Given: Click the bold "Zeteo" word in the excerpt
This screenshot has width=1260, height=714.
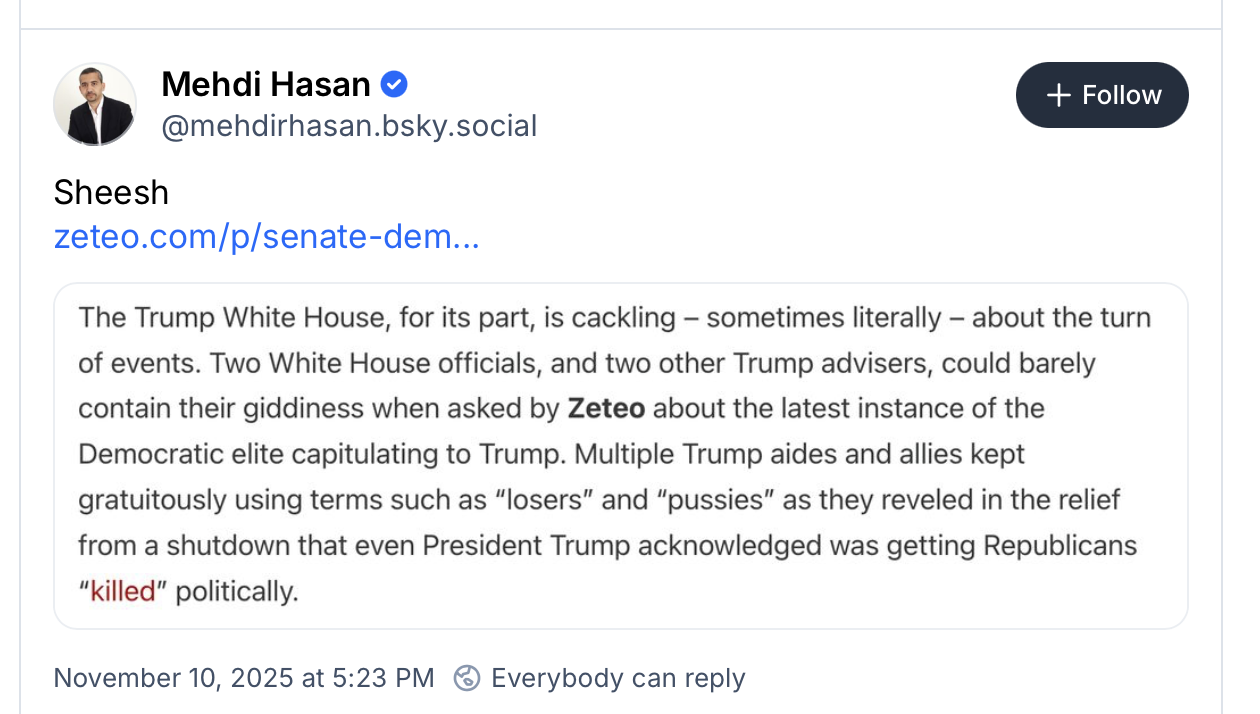Looking at the screenshot, I should [x=606, y=408].
